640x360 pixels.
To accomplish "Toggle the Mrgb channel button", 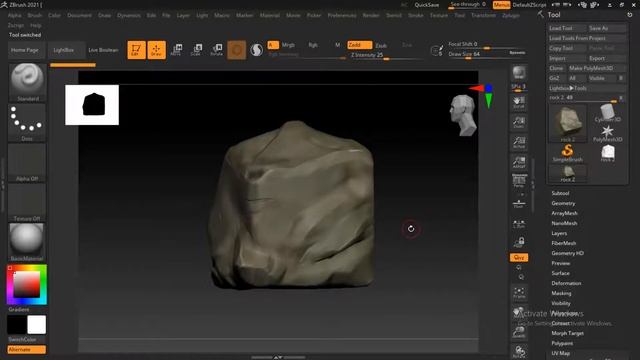I will pyautogui.click(x=289, y=45).
